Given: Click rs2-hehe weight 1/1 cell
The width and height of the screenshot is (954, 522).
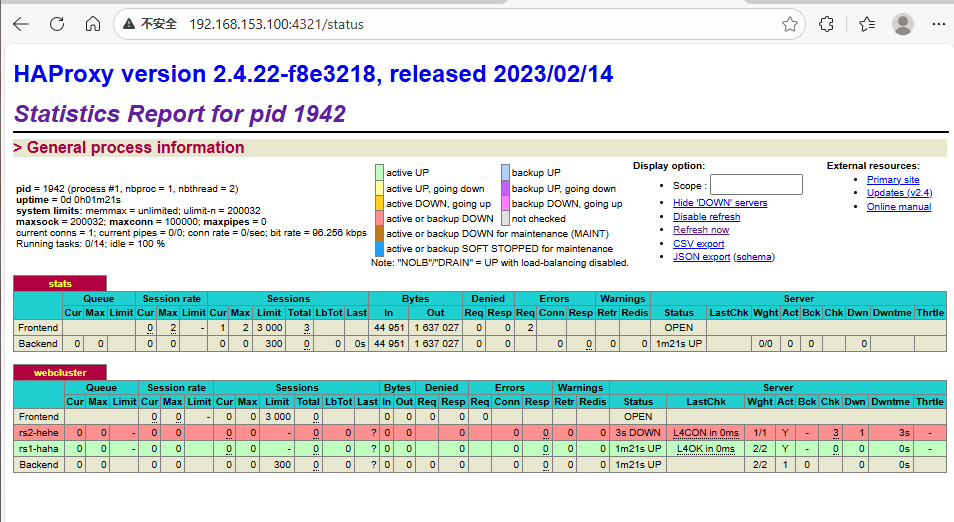Looking at the screenshot, I should coord(760,433).
